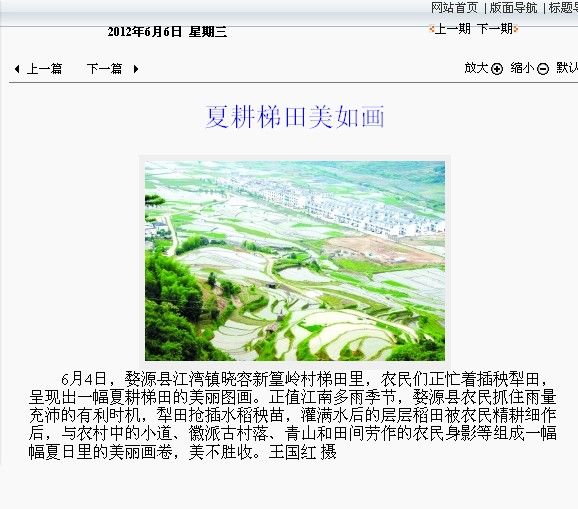The width and height of the screenshot is (578, 509).
Task: Click the orange arrow after 下一期
Action: [516, 28]
